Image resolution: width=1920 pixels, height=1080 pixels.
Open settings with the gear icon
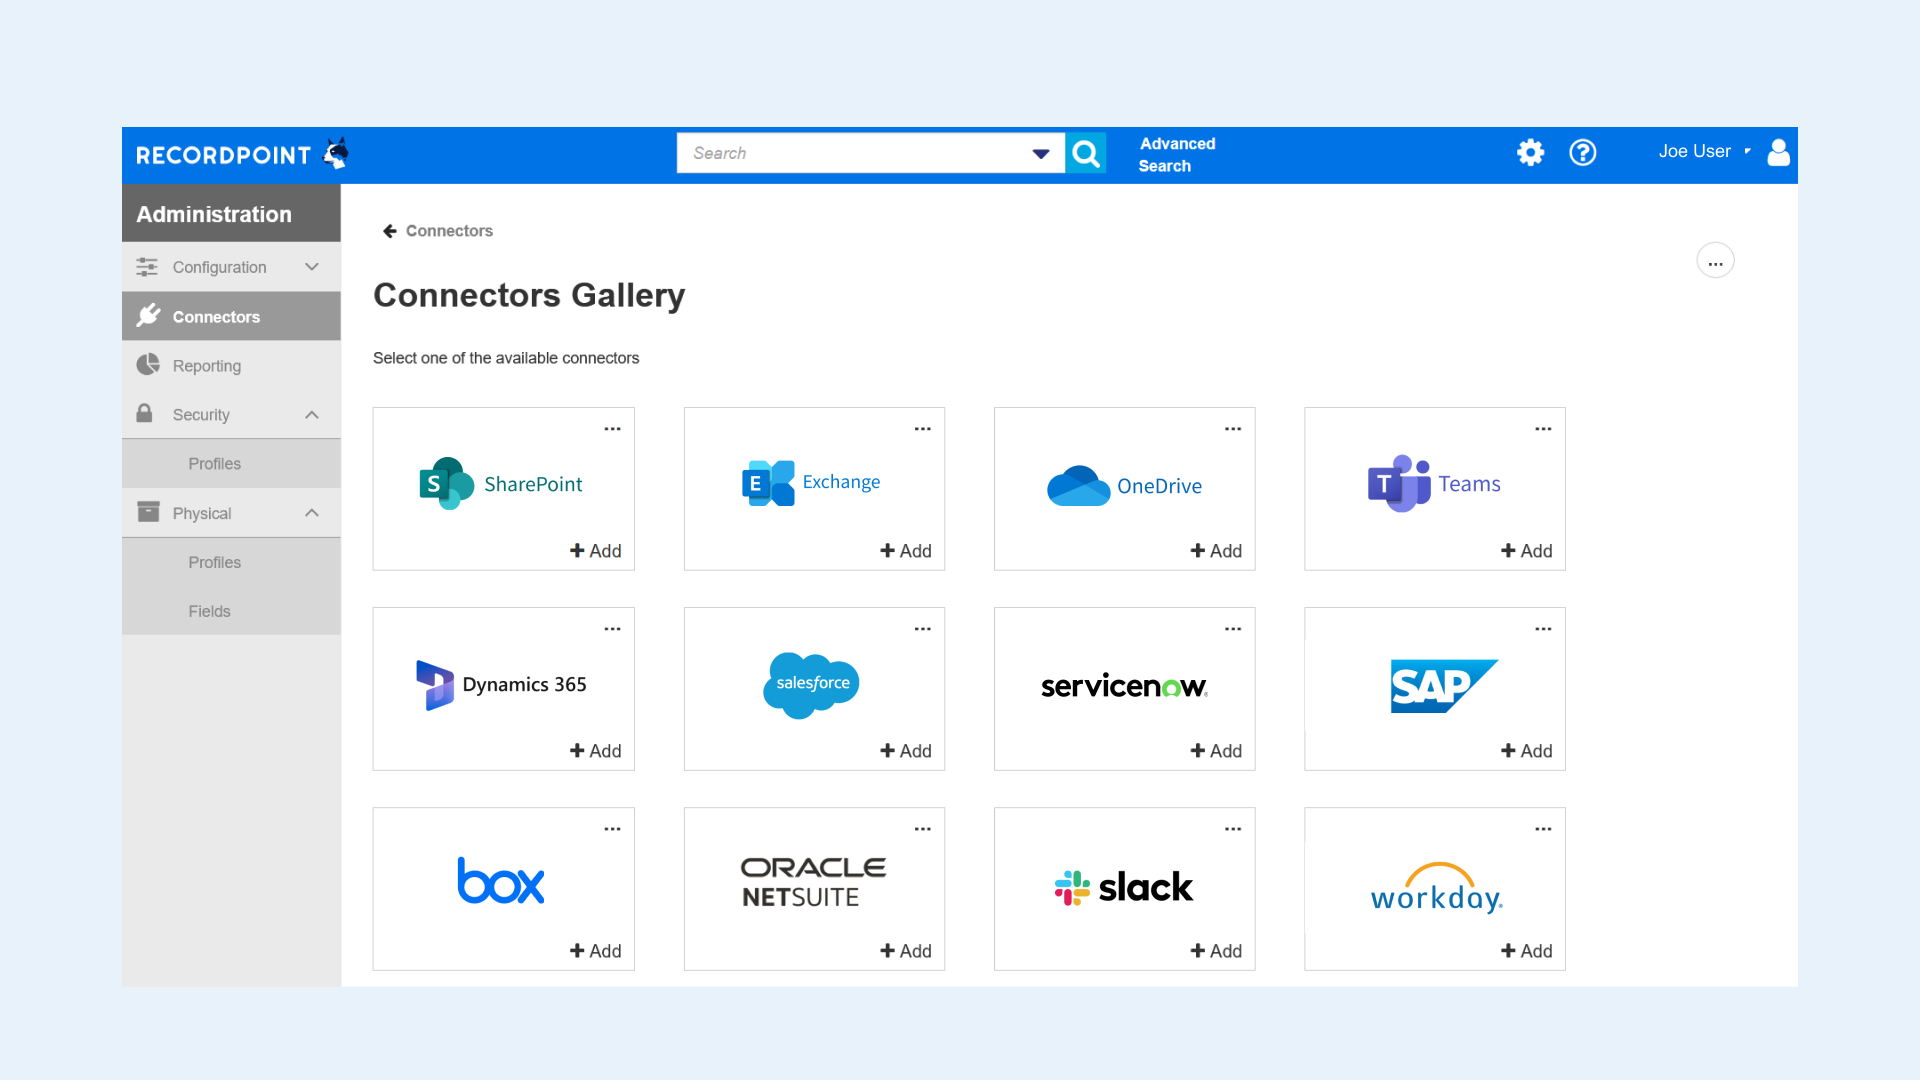[1530, 152]
